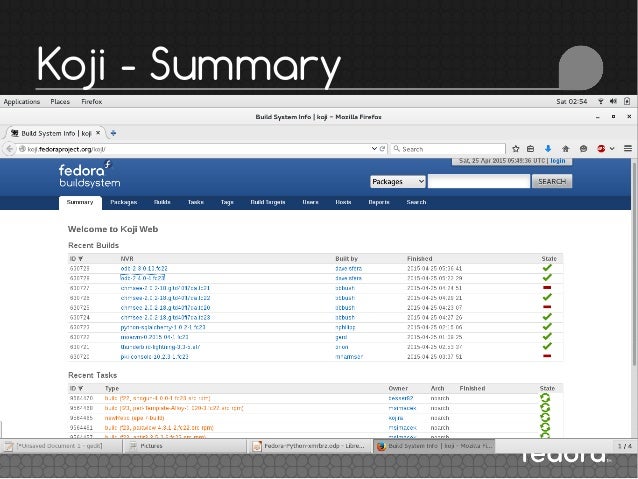Open the Applications menu

tap(22, 101)
